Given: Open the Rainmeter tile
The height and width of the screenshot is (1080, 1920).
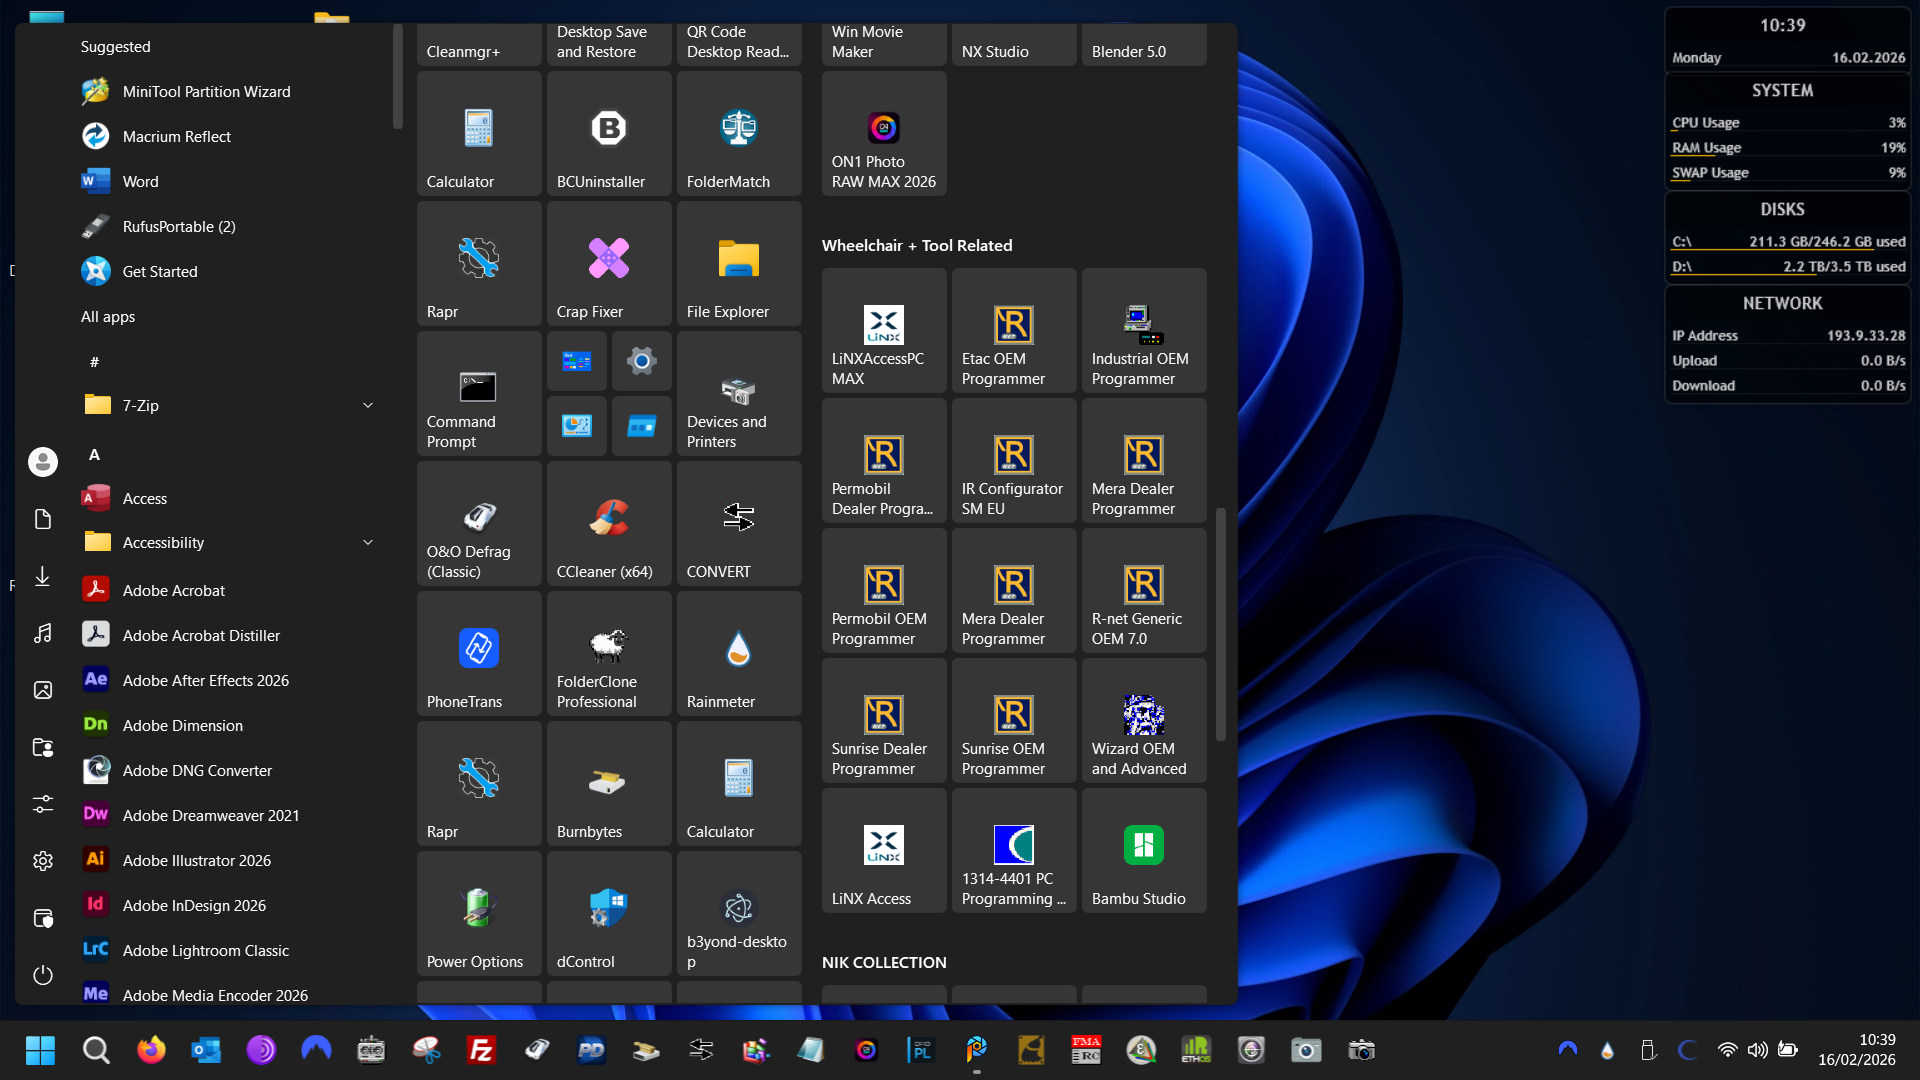Looking at the screenshot, I should [738, 654].
